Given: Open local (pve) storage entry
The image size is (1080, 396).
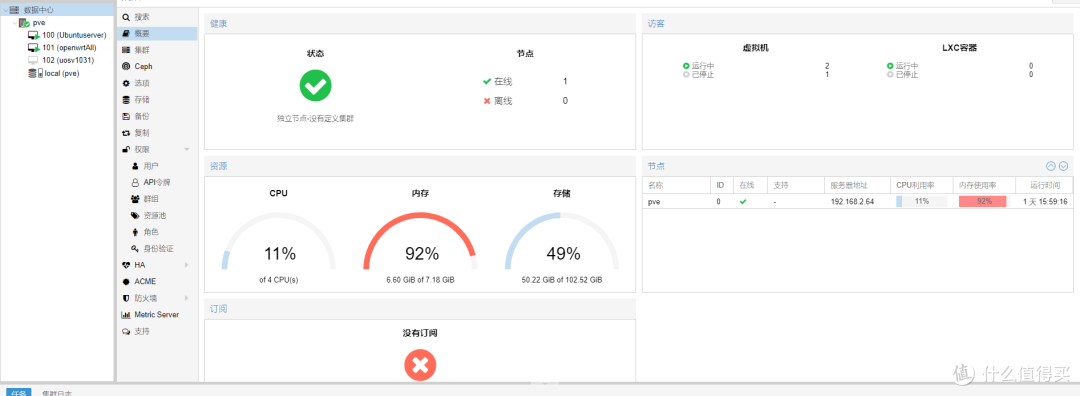Looking at the screenshot, I should click(62, 72).
